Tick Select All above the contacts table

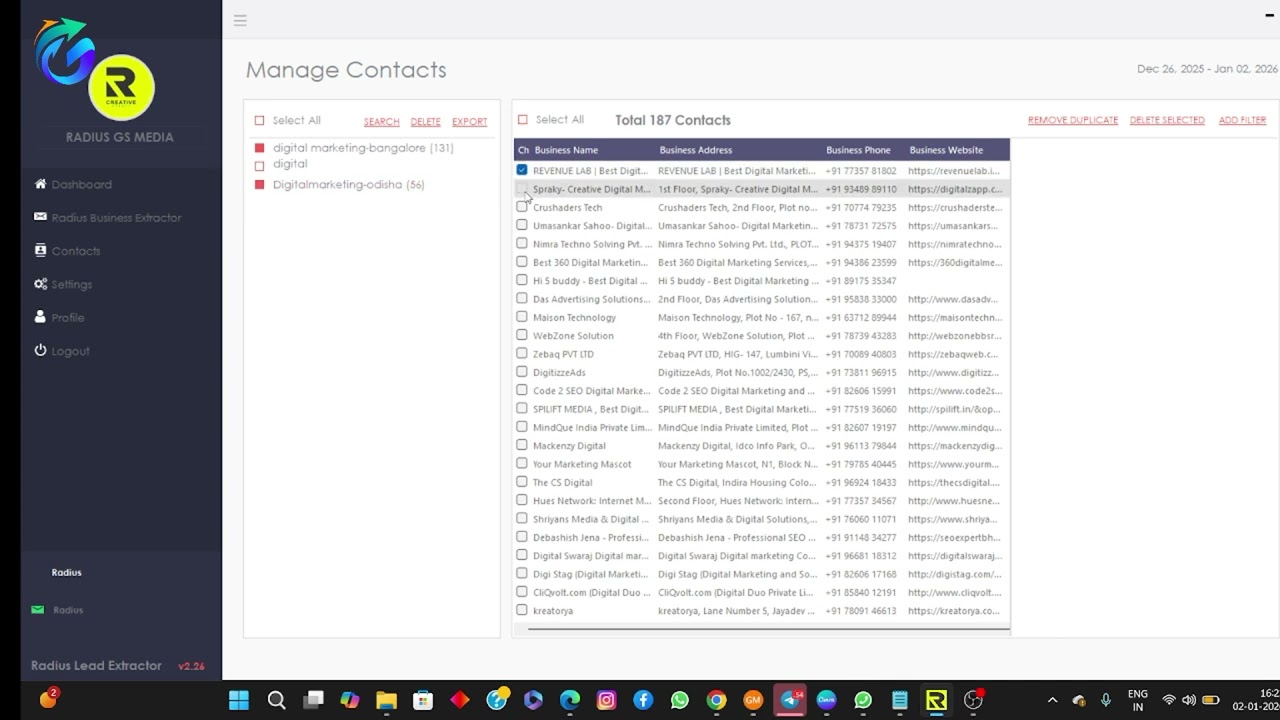coord(522,120)
